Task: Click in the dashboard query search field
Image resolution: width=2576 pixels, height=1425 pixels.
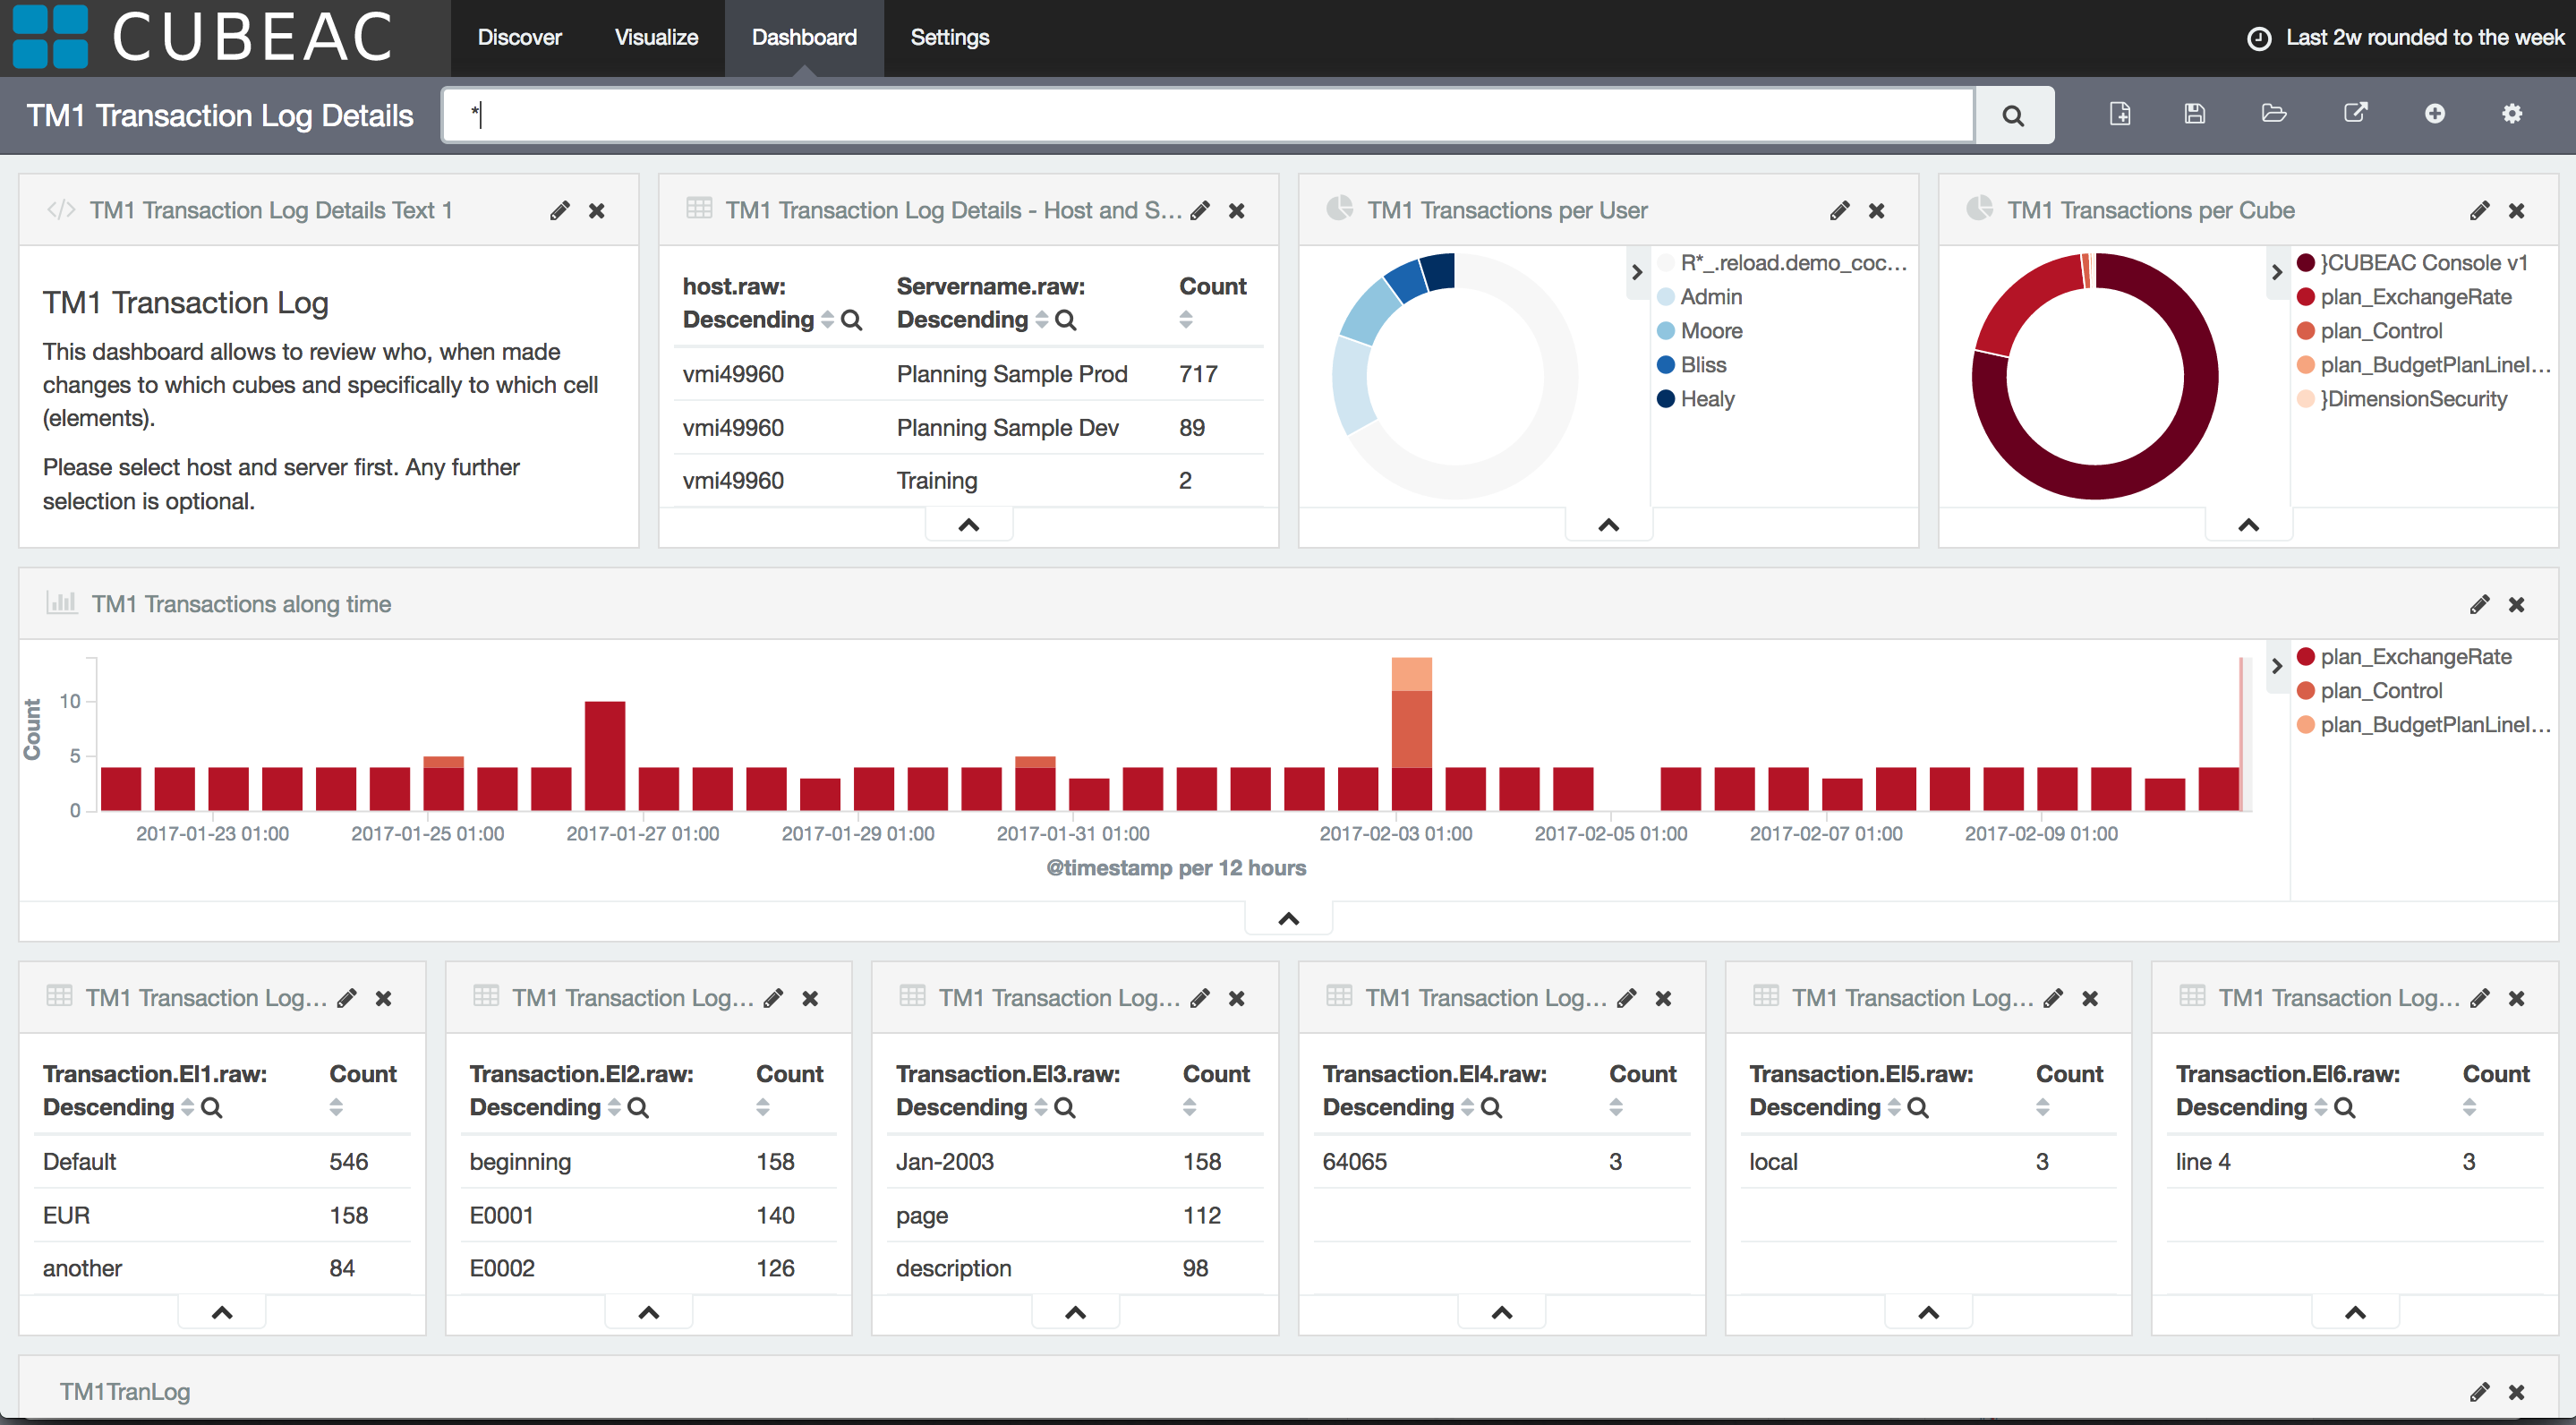Action: (x=1209, y=115)
